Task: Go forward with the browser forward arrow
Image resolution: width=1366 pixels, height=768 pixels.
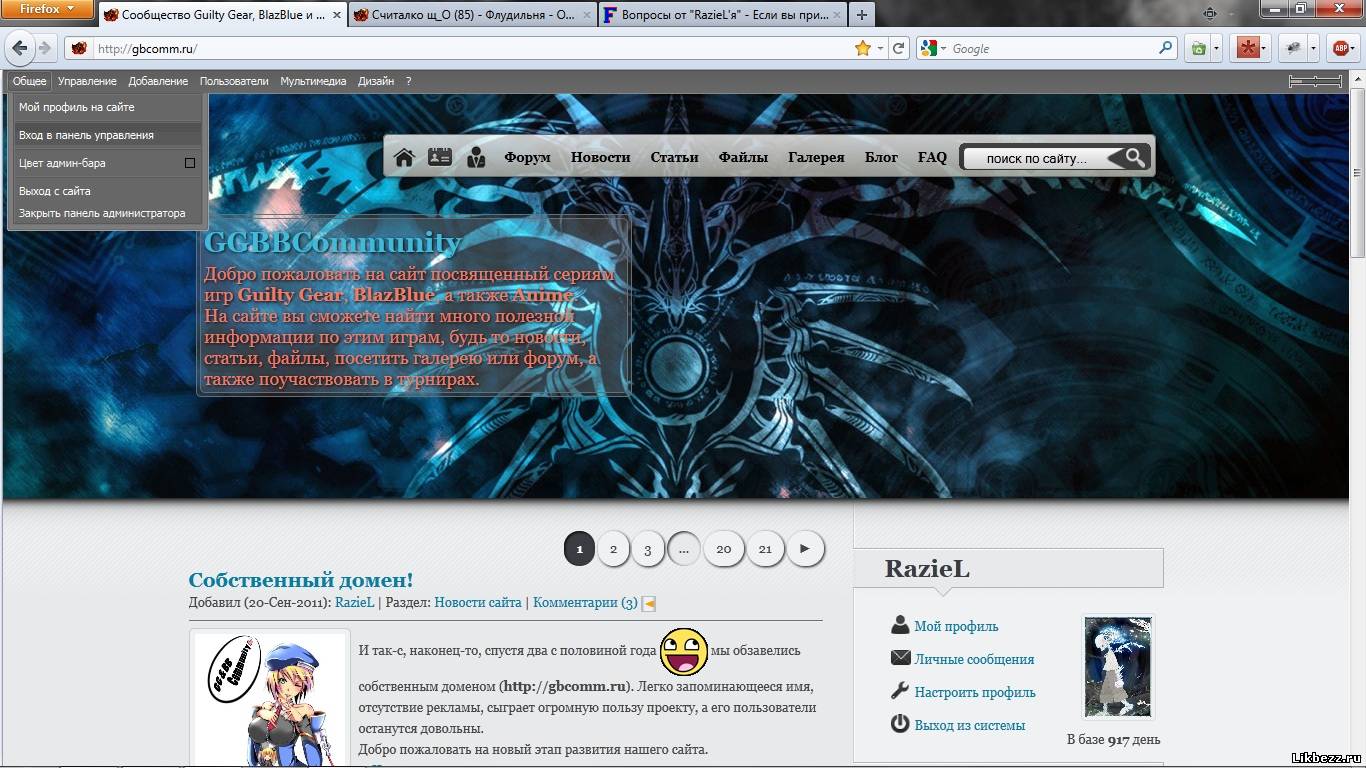Action: click(44, 48)
